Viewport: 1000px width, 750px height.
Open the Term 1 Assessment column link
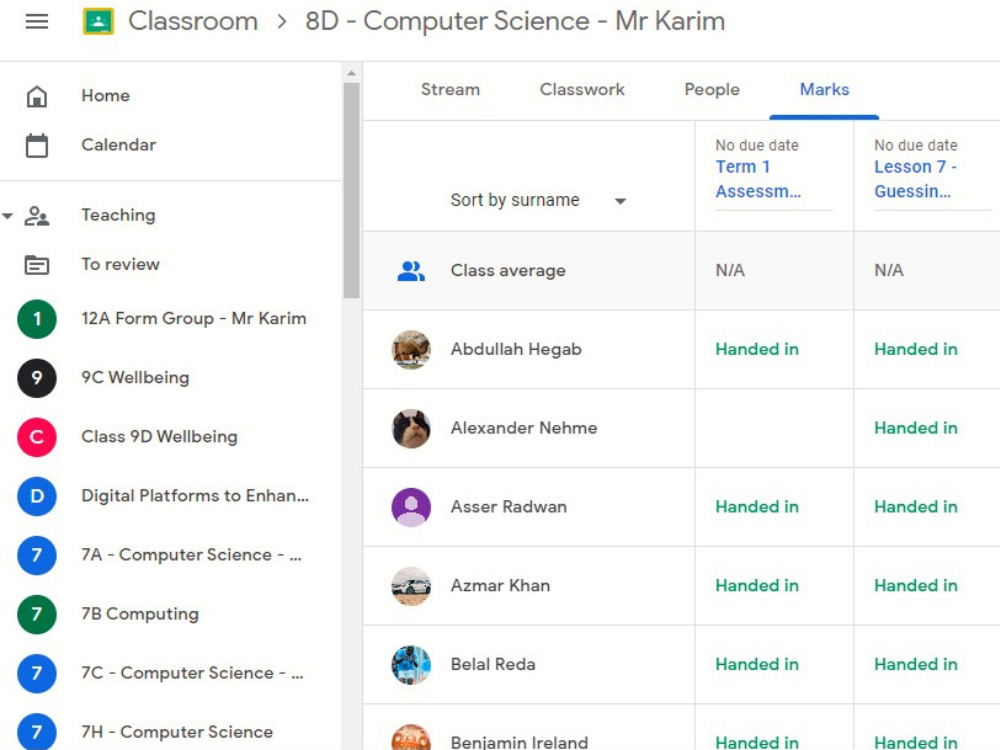(x=758, y=179)
